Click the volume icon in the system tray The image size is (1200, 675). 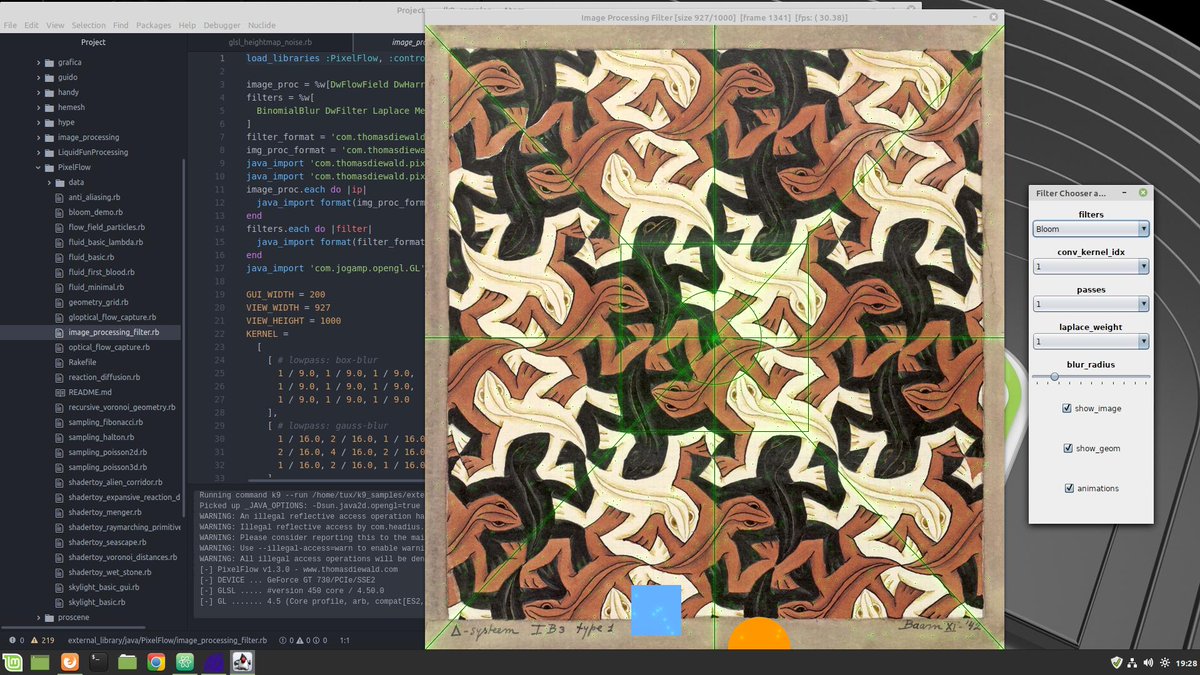point(1146,661)
